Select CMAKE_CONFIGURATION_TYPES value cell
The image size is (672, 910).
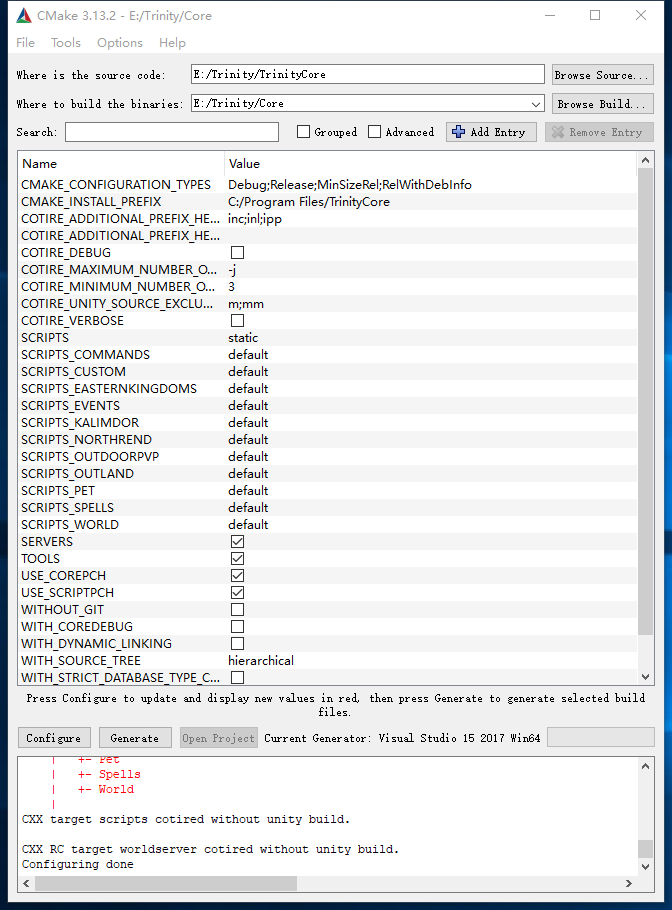[x=430, y=185]
